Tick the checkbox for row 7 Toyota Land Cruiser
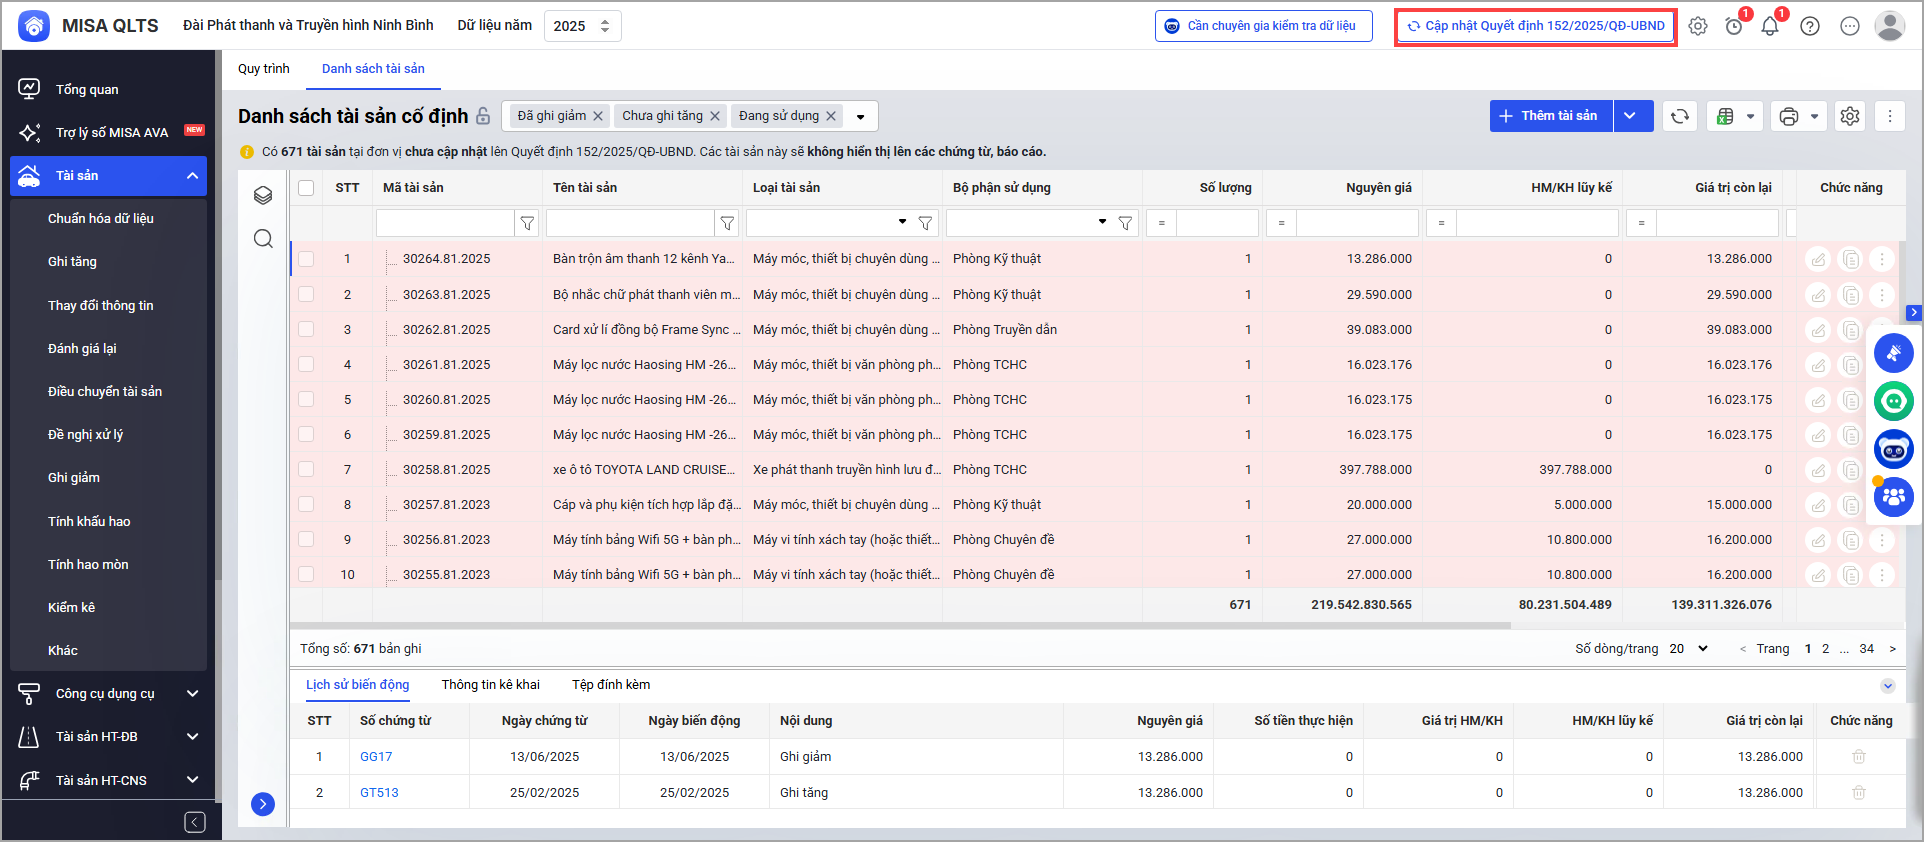The image size is (1924, 842). tap(306, 469)
